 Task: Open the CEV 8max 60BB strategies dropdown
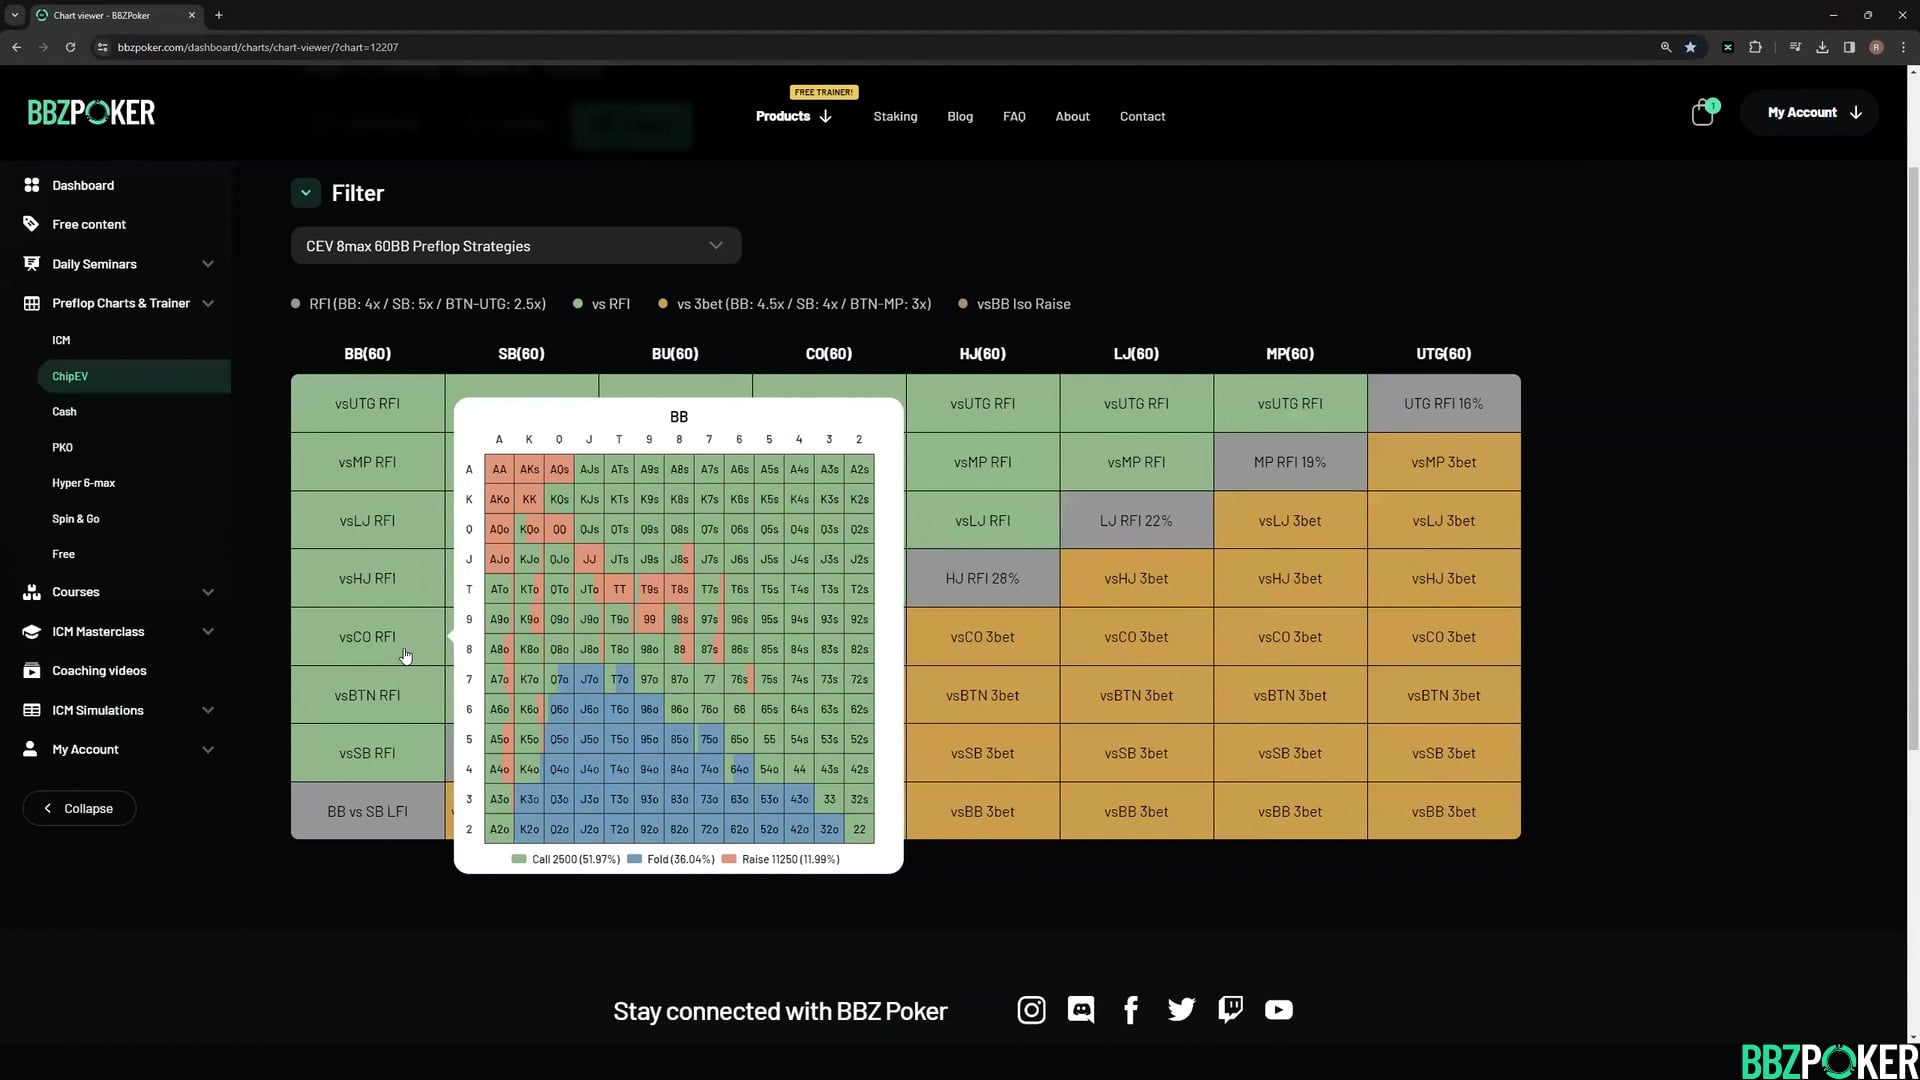[515, 246]
